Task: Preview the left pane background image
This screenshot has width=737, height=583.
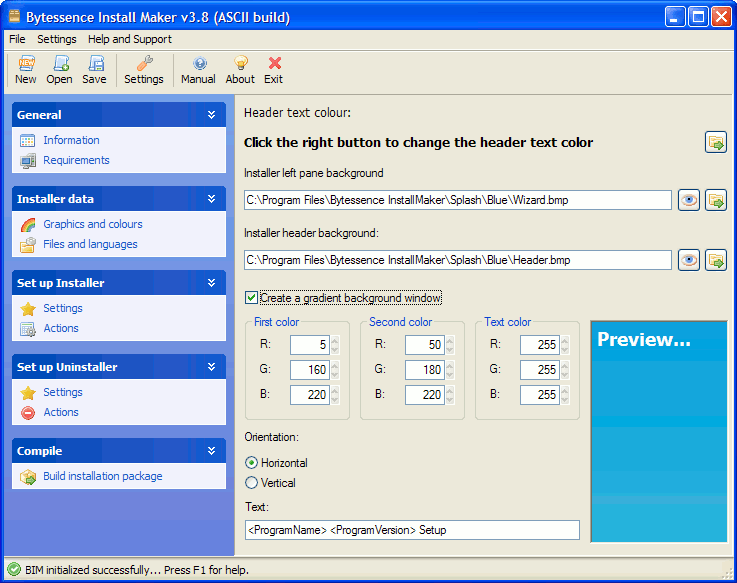Action: click(x=689, y=200)
